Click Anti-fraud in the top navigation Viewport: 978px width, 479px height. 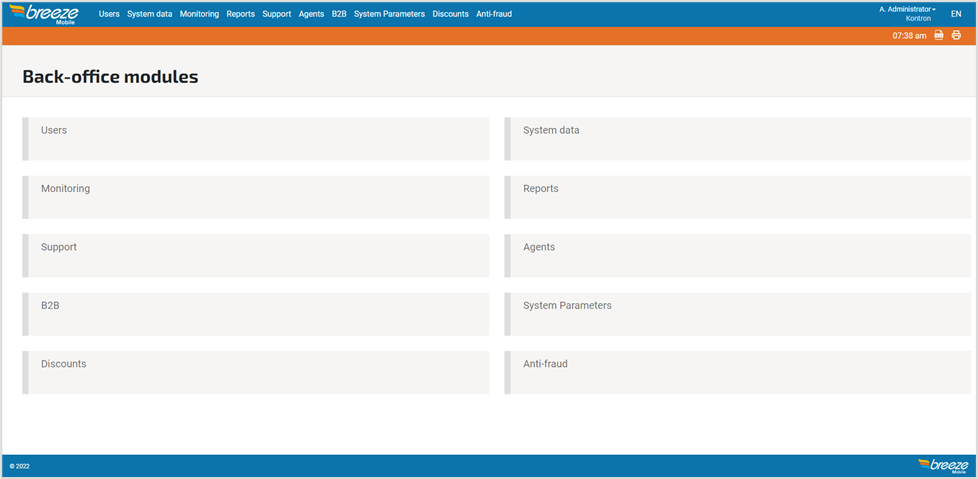click(x=494, y=14)
